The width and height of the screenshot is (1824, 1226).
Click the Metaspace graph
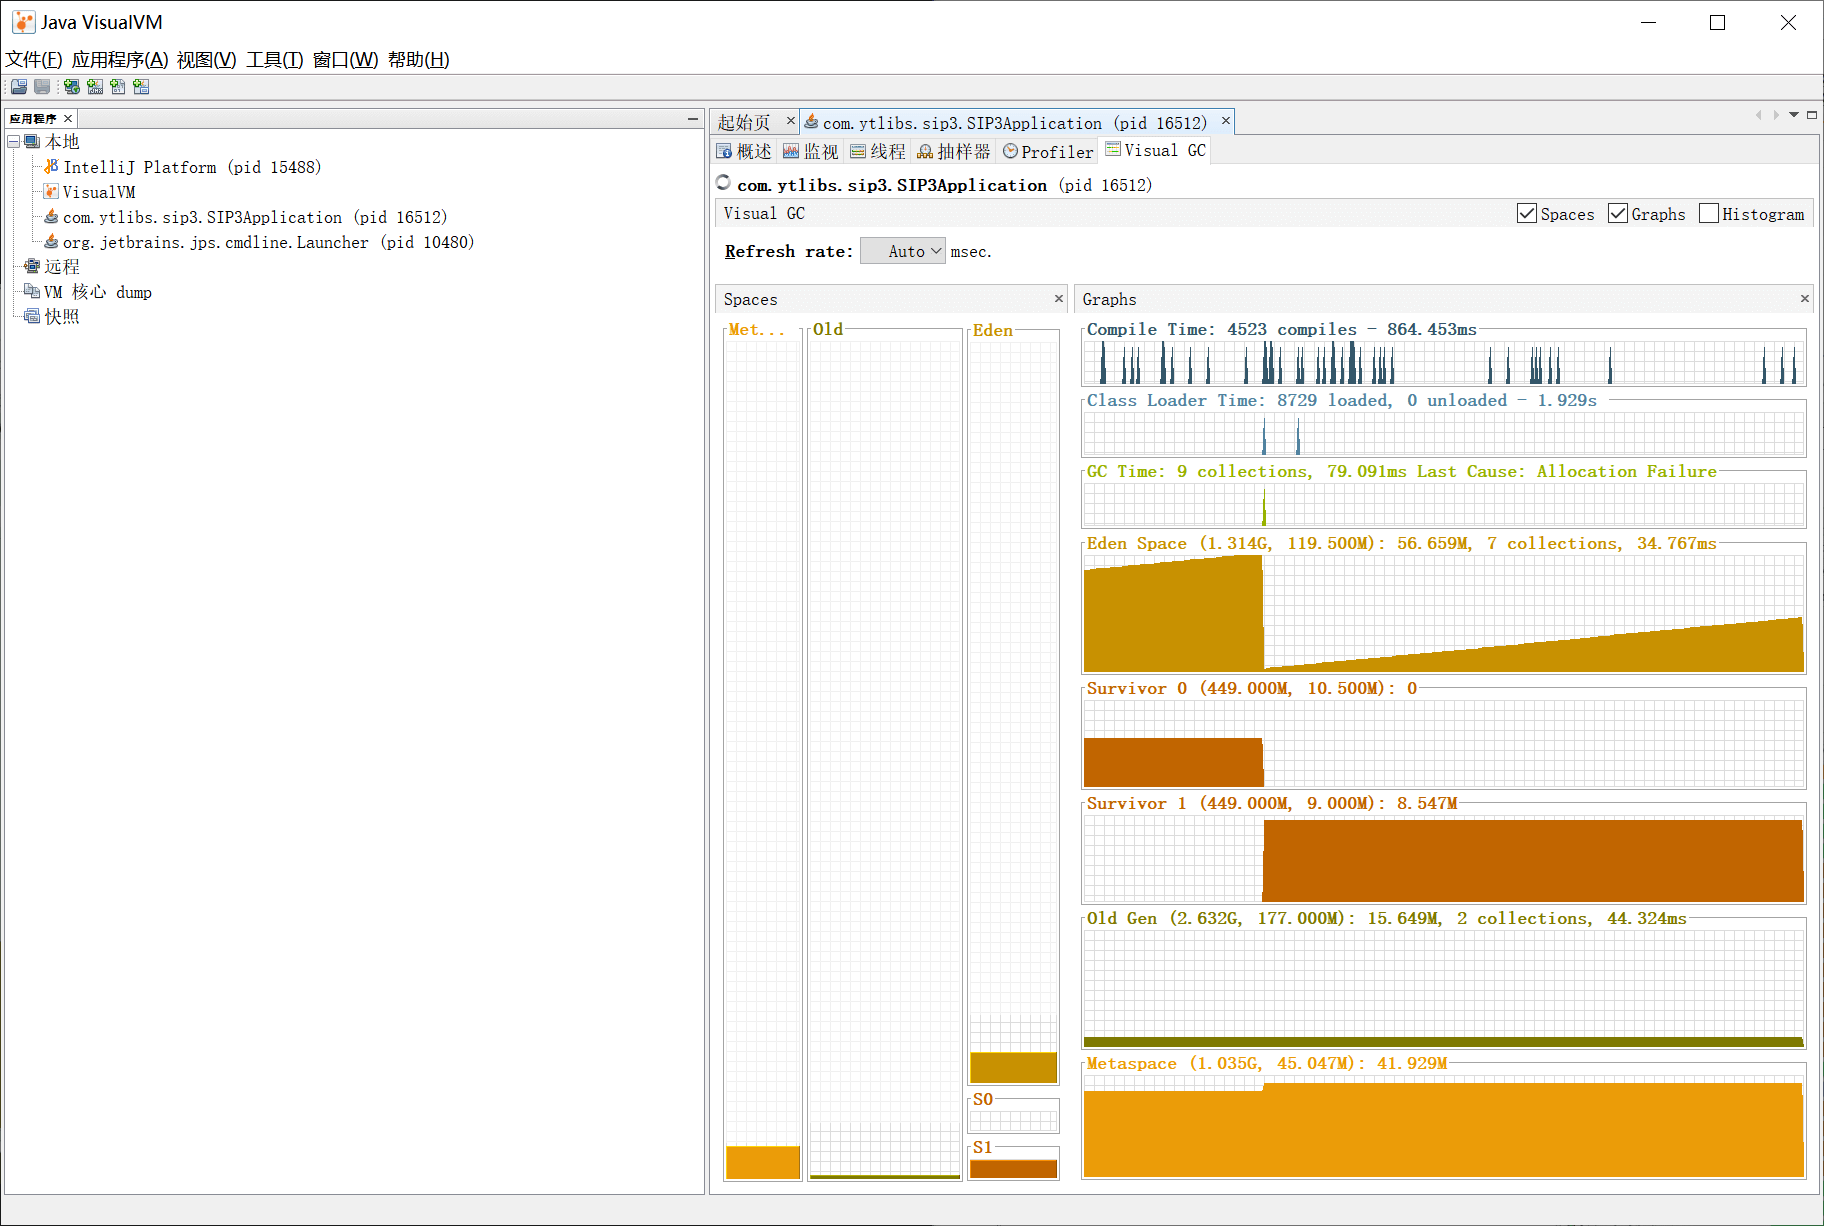[1444, 1126]
